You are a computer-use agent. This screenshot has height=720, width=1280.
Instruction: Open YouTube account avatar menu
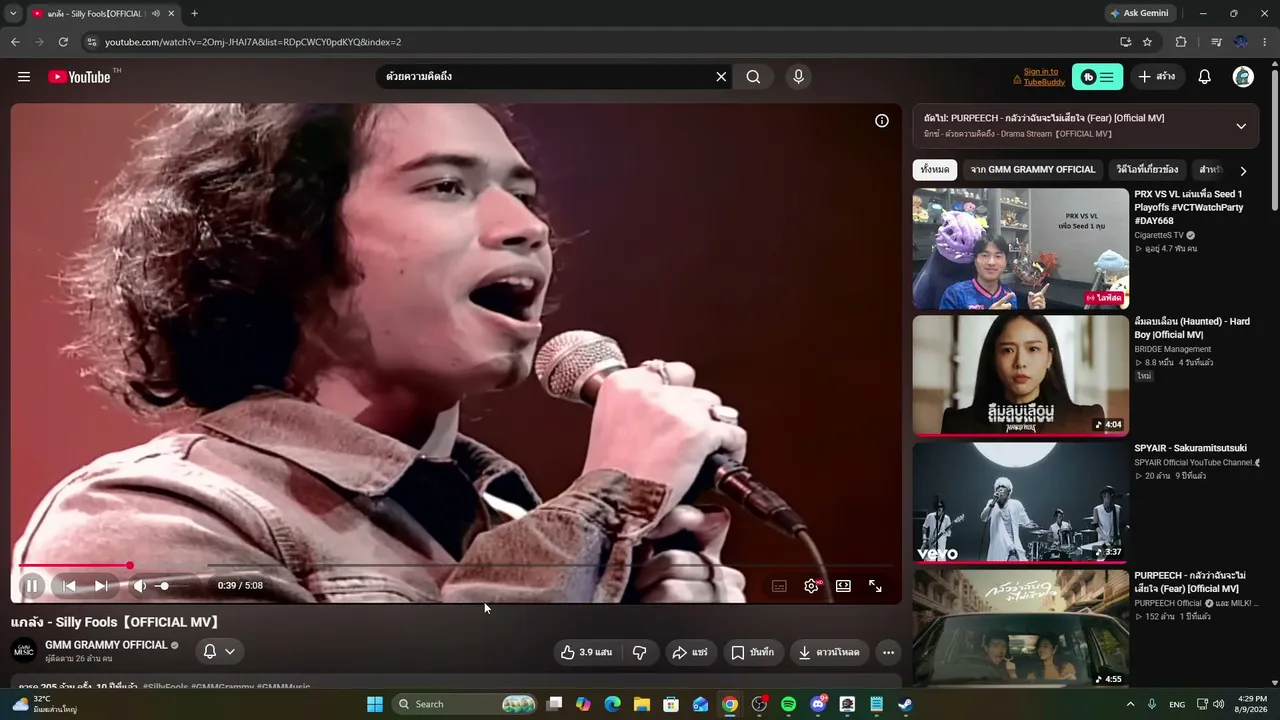coord(1243,77)
